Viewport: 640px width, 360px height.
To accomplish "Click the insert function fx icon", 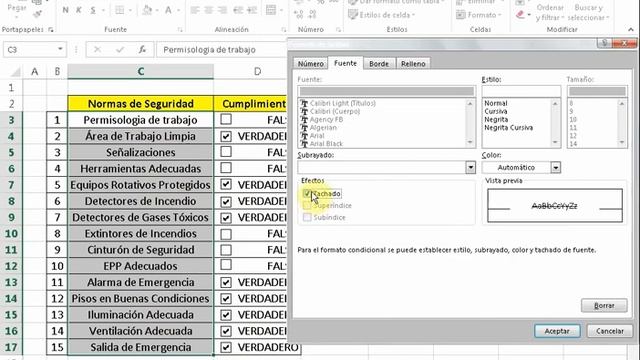I will (142, 49).
